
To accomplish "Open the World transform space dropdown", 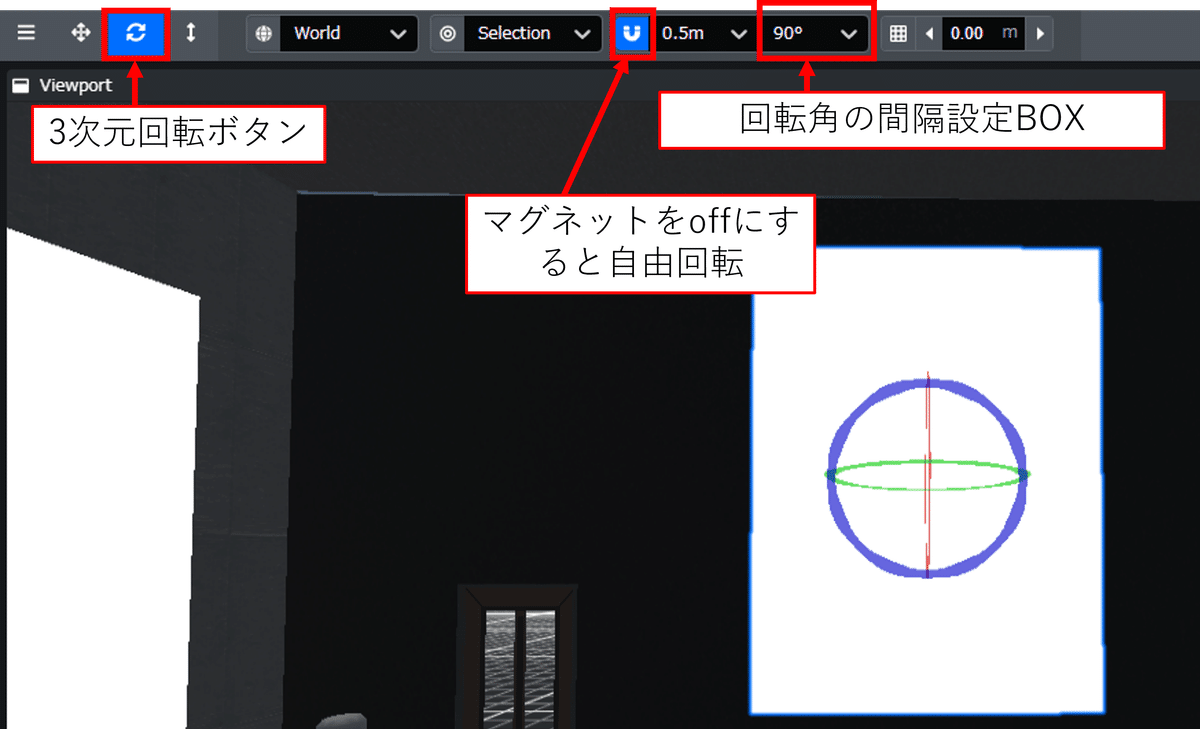I will coord(349,33).
